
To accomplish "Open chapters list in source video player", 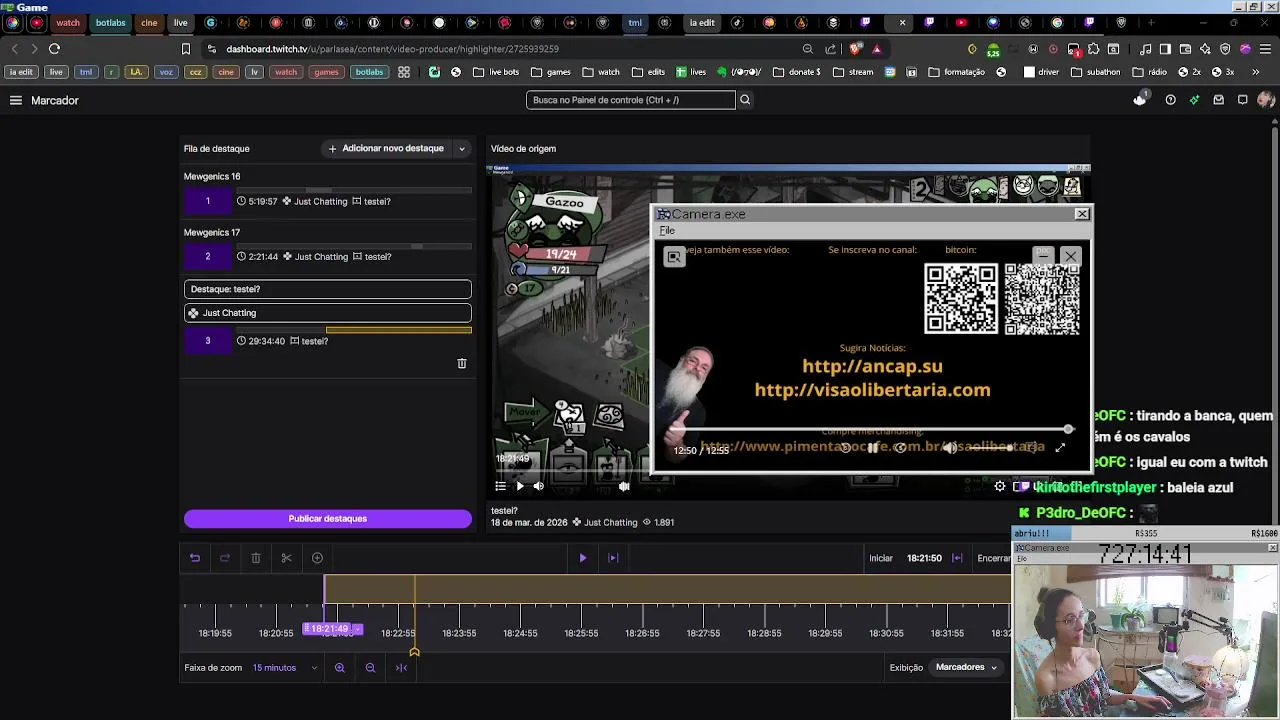I will [501, 486].
